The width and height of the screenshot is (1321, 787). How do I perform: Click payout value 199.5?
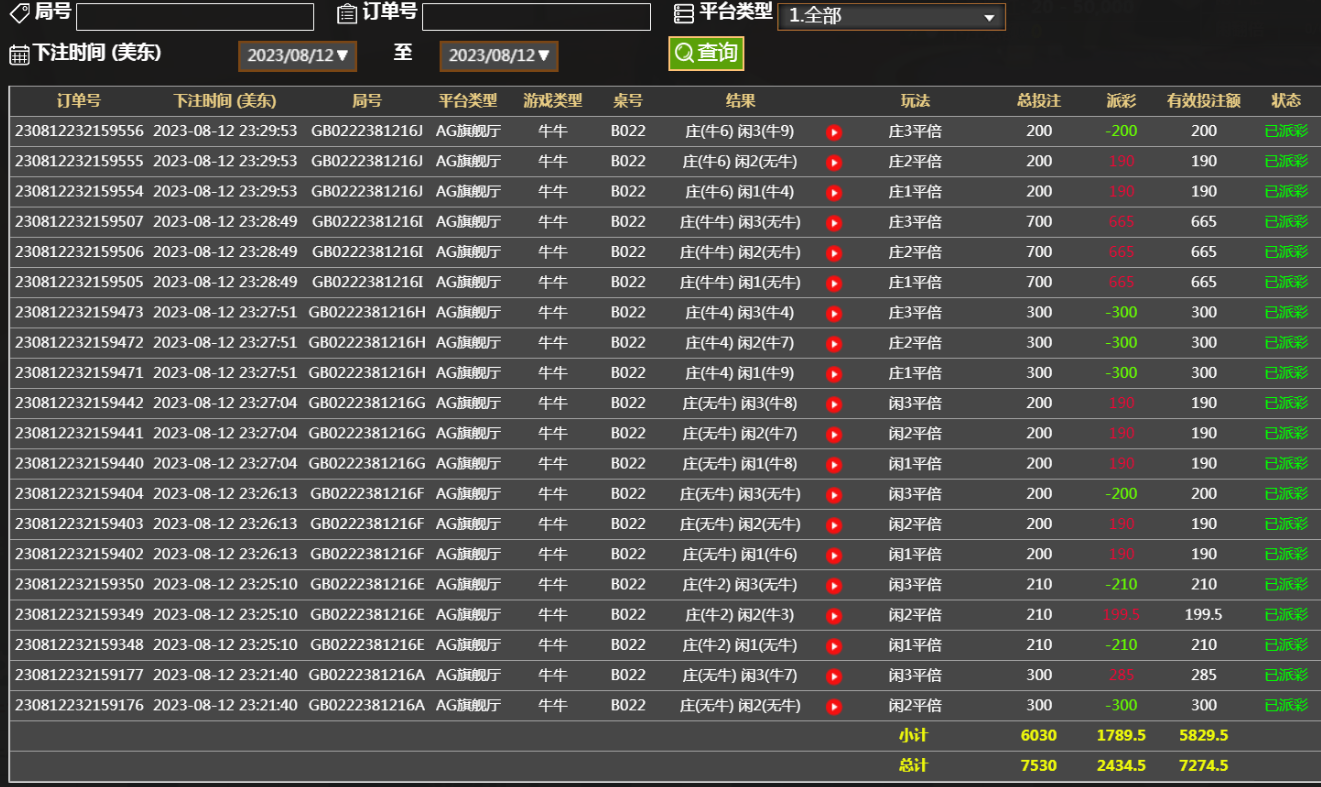tap(1121, 615)
